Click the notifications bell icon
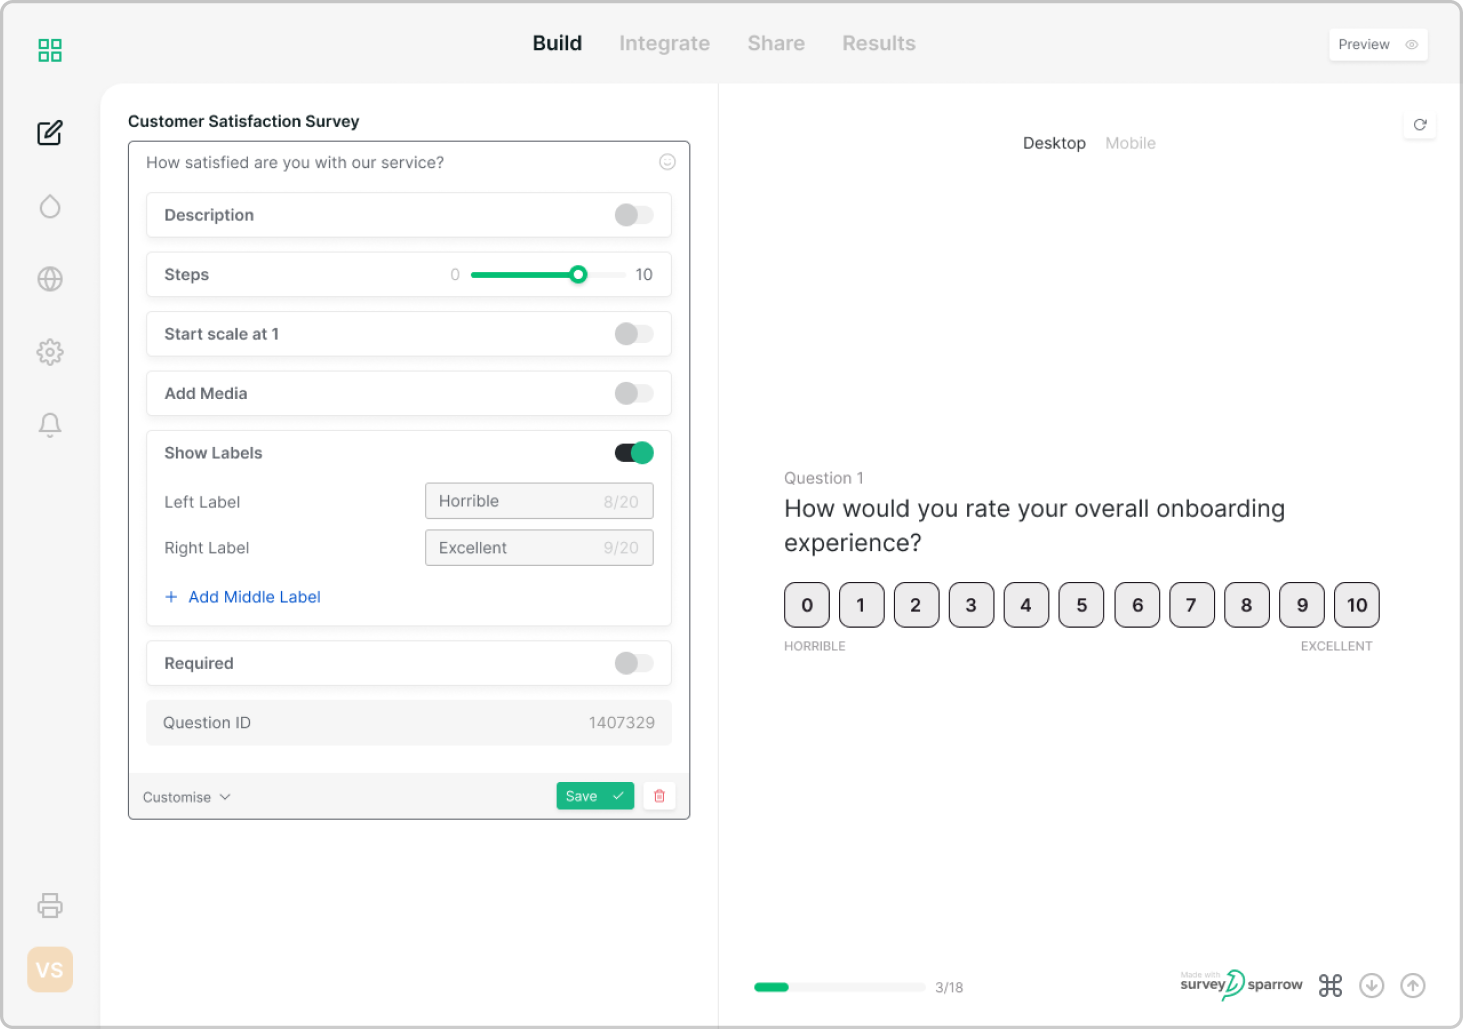Screen dimensions: 1463x1029 [x=50, y=425]
